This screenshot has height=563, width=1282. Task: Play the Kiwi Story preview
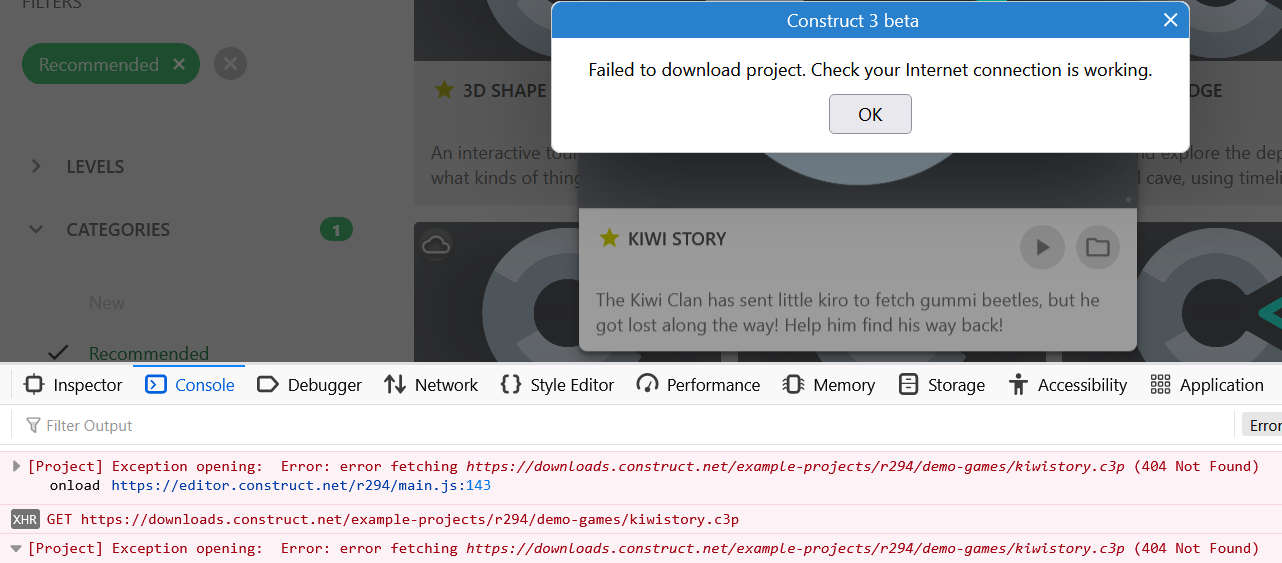1042,247
